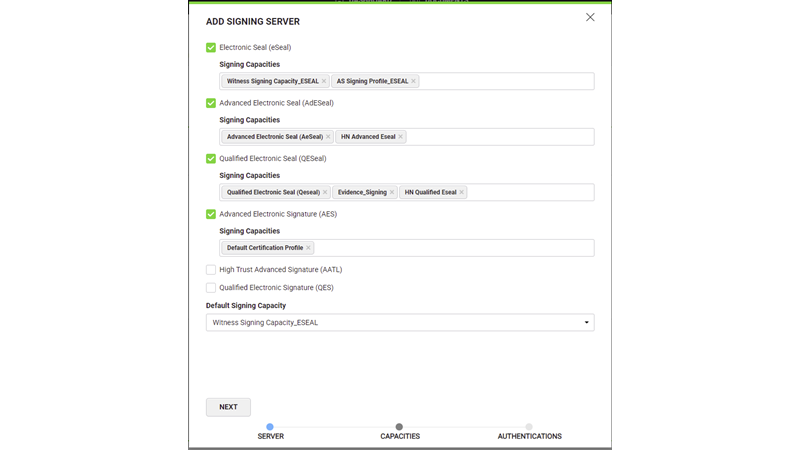The height and width of the screenshot is (450, 800).
Task: Uncheck Electronic Seal (eSeal) checkbox
Action: 211,47
